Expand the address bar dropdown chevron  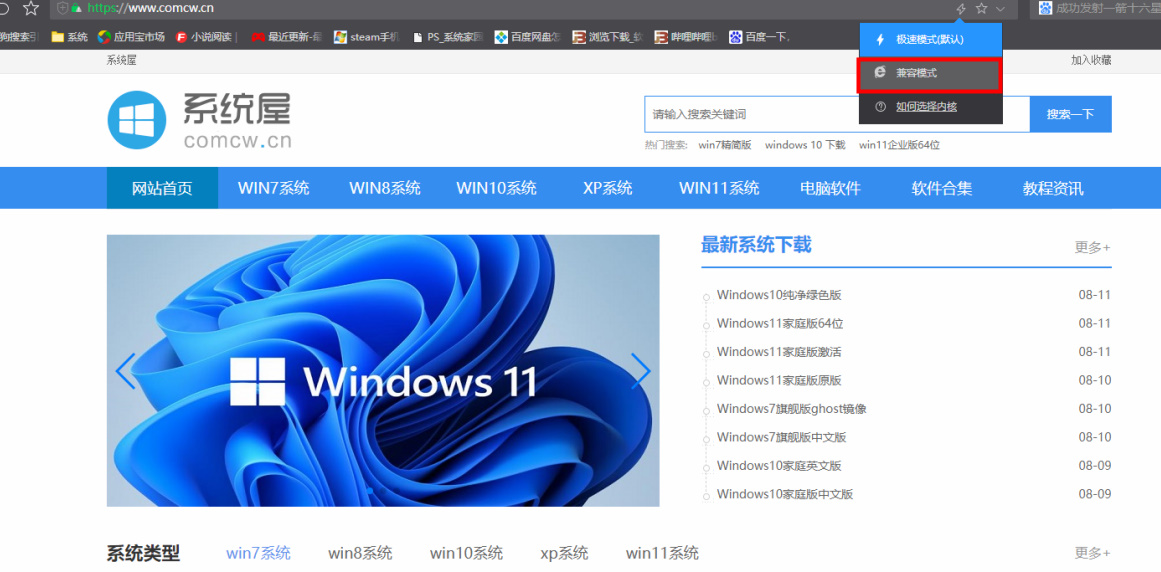[x=1000, y=9]
